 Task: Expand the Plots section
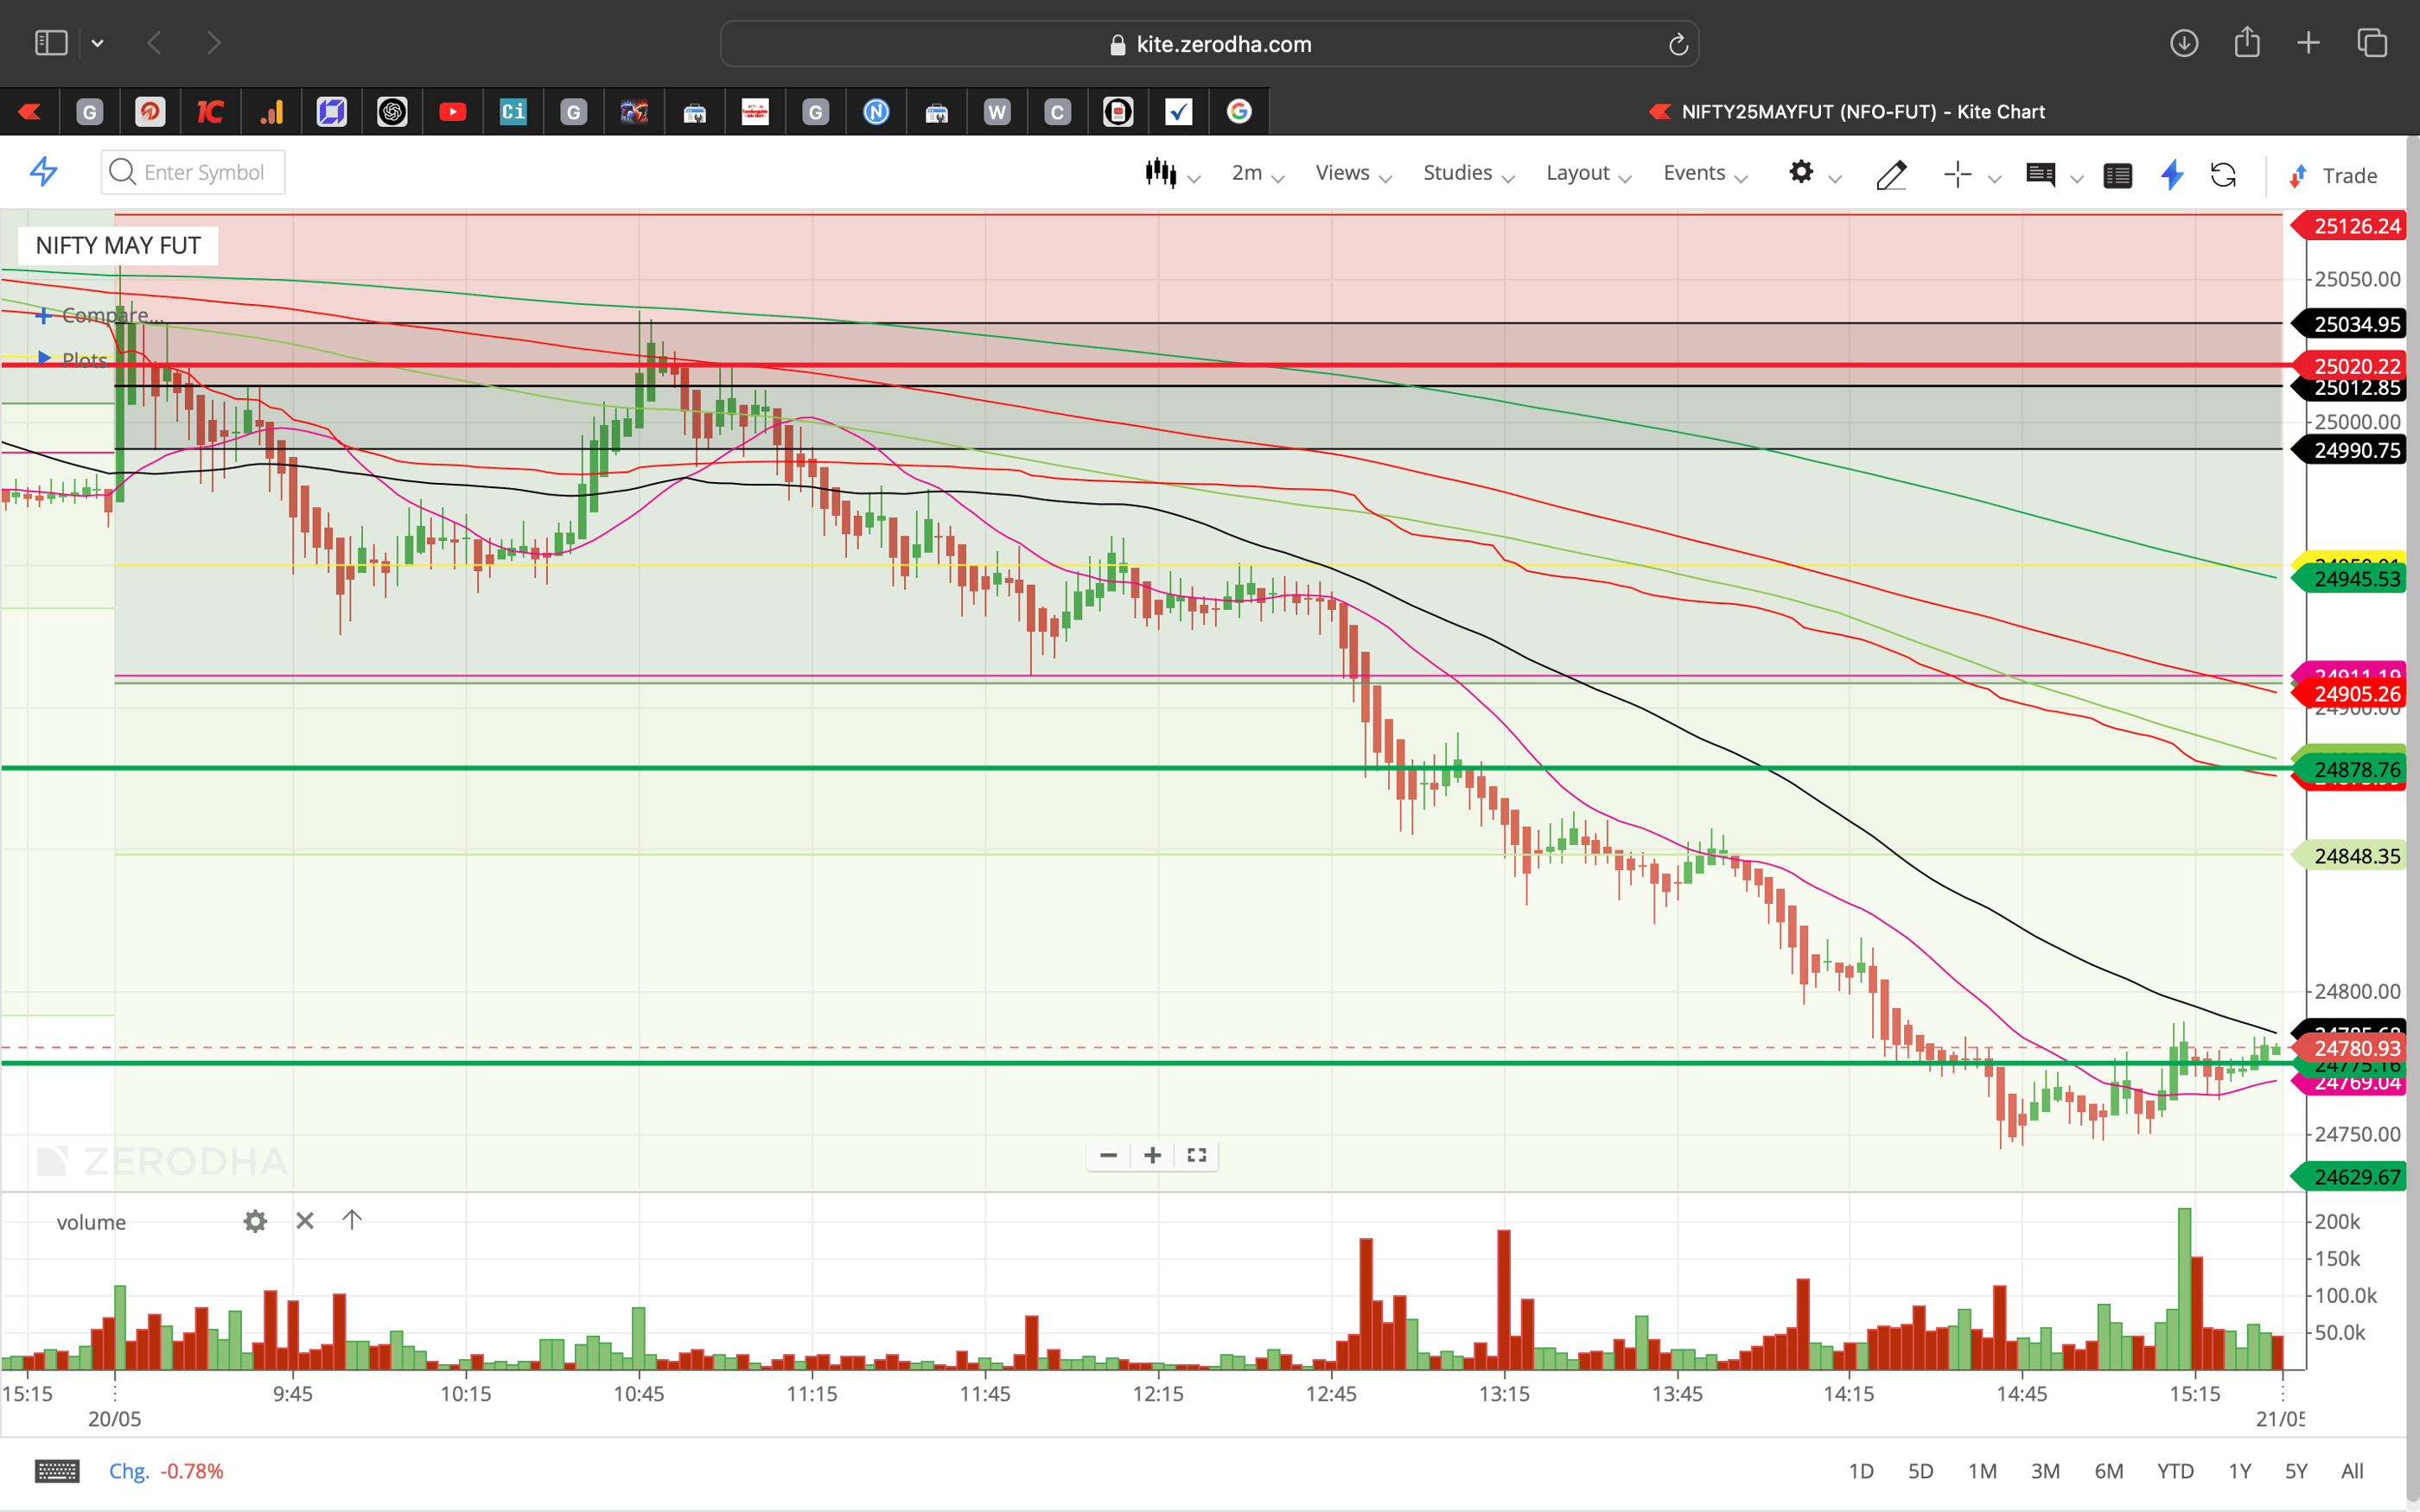(x=85, y=359)
